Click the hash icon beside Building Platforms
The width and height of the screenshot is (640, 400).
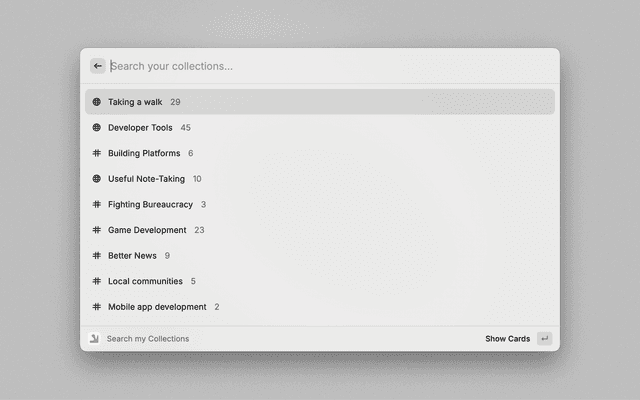point(97,153)
